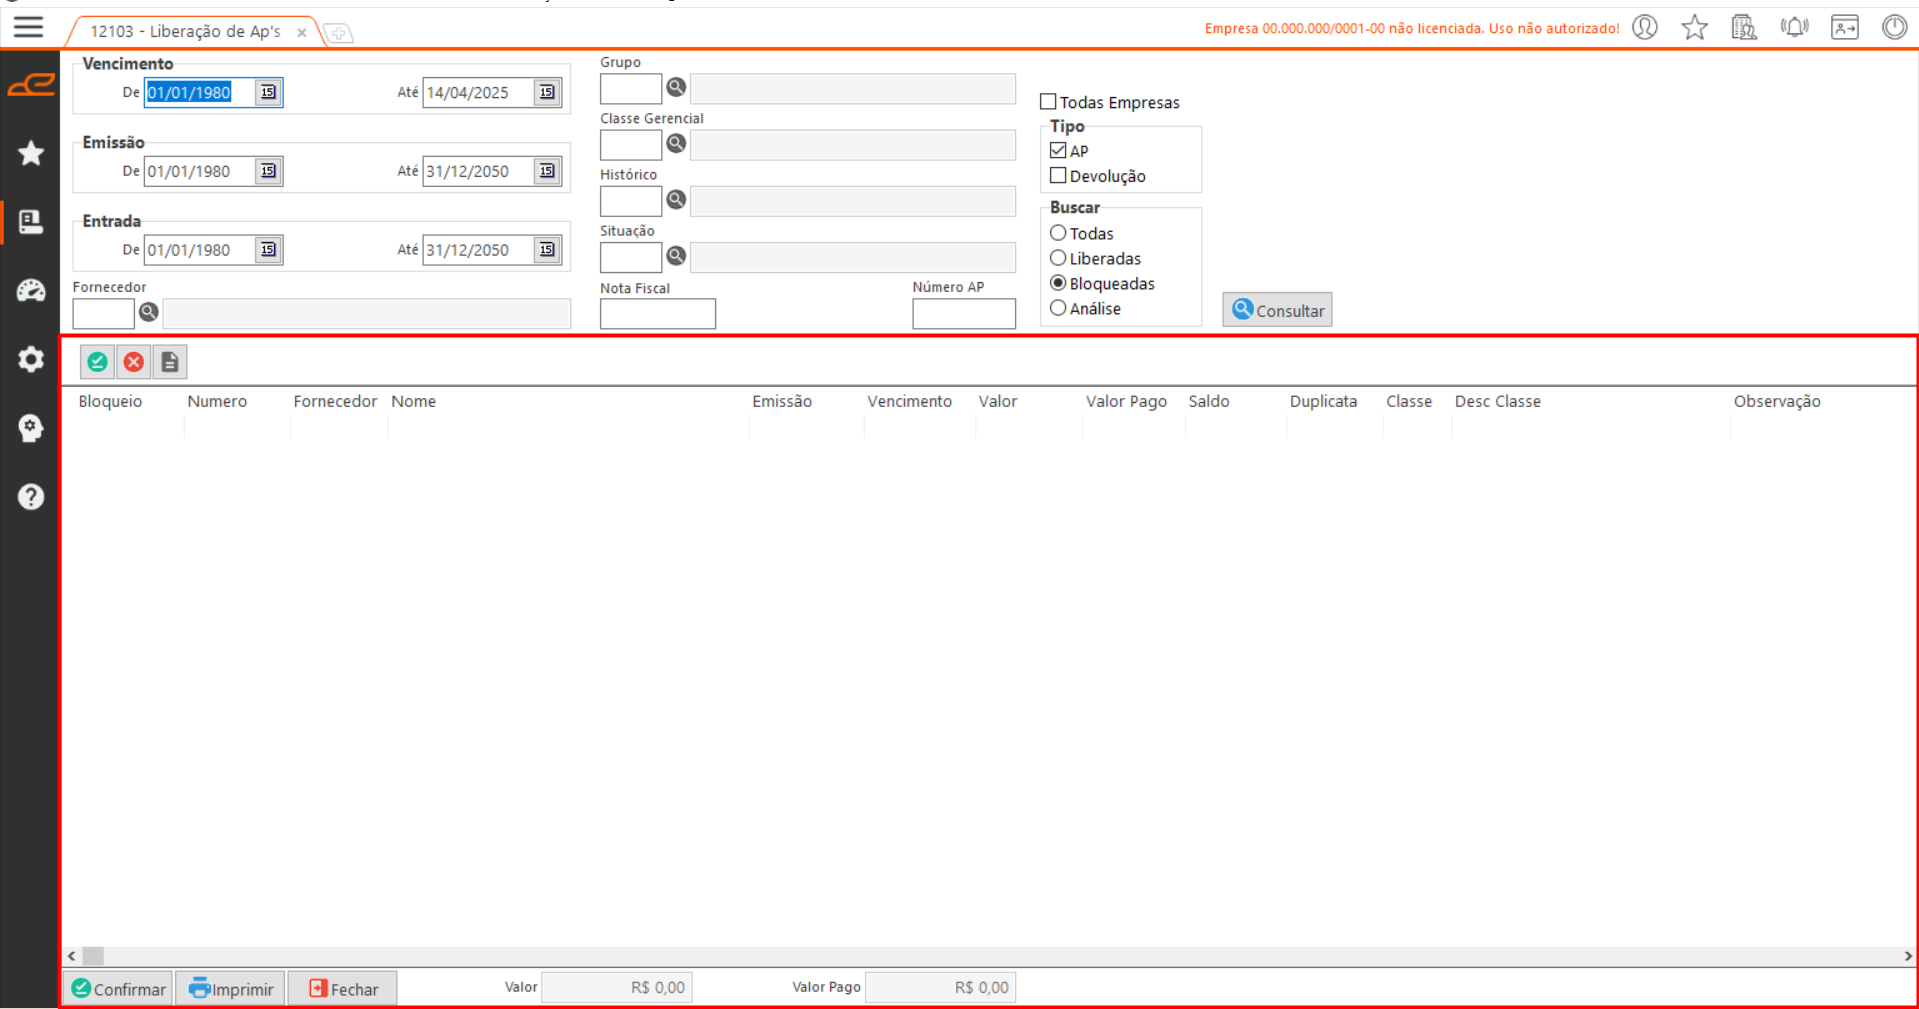
Task: Click the red reject icon in grid toolbar
Action: [x=134, y=362]
